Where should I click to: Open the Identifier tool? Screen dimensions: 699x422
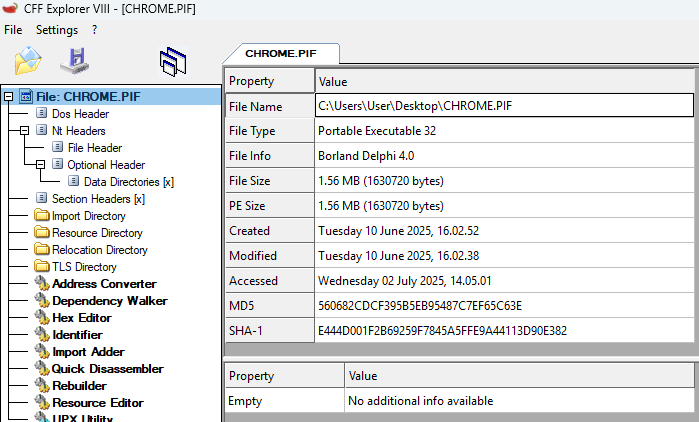coord(78,335)
